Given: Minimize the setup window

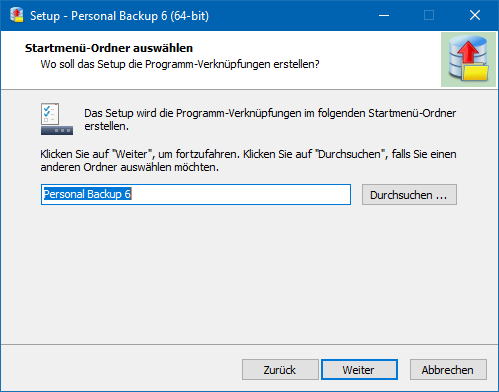Looking at the screenshot, I should click(384, 15).
